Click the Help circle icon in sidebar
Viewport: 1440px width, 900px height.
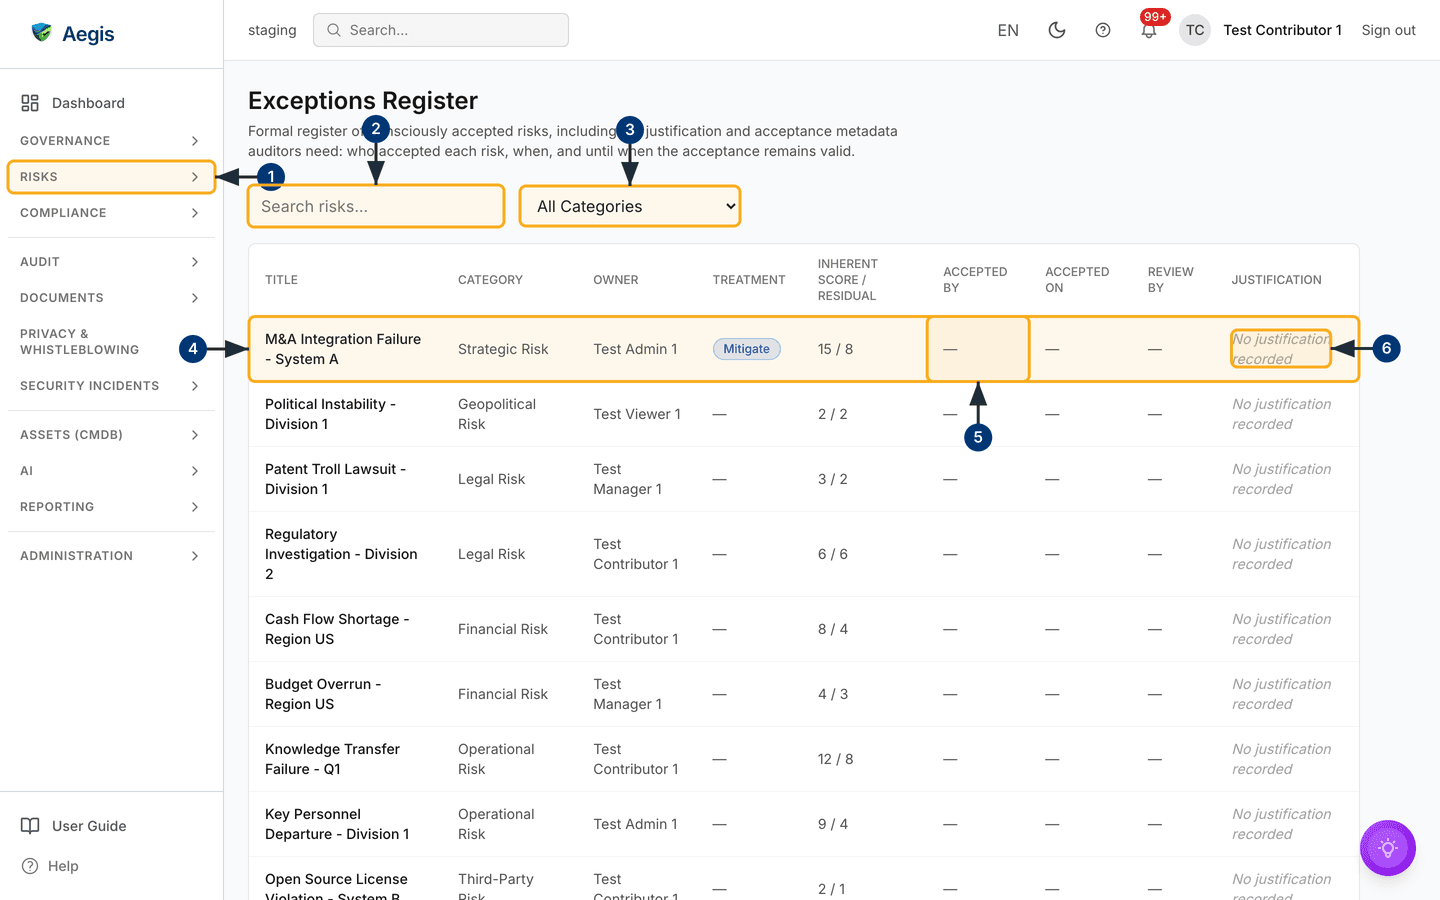point(30,866)
